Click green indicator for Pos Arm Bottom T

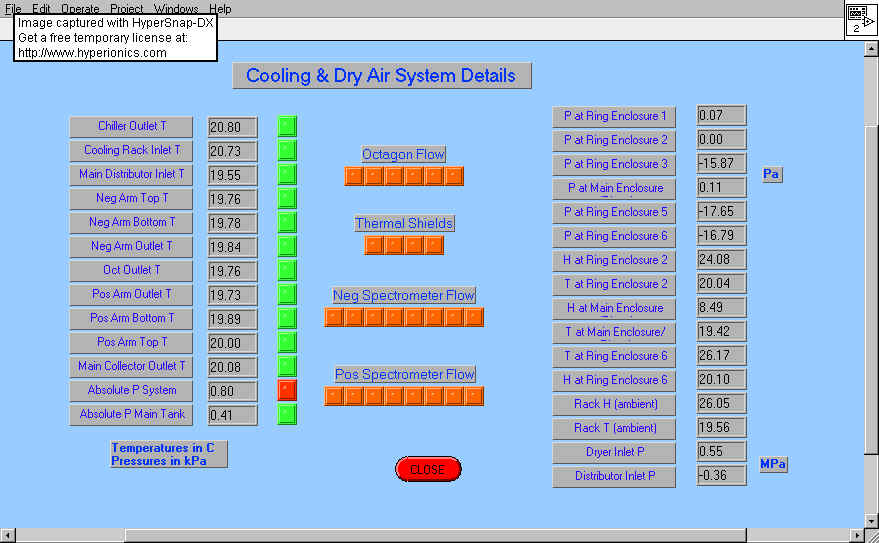click(287, 318)
